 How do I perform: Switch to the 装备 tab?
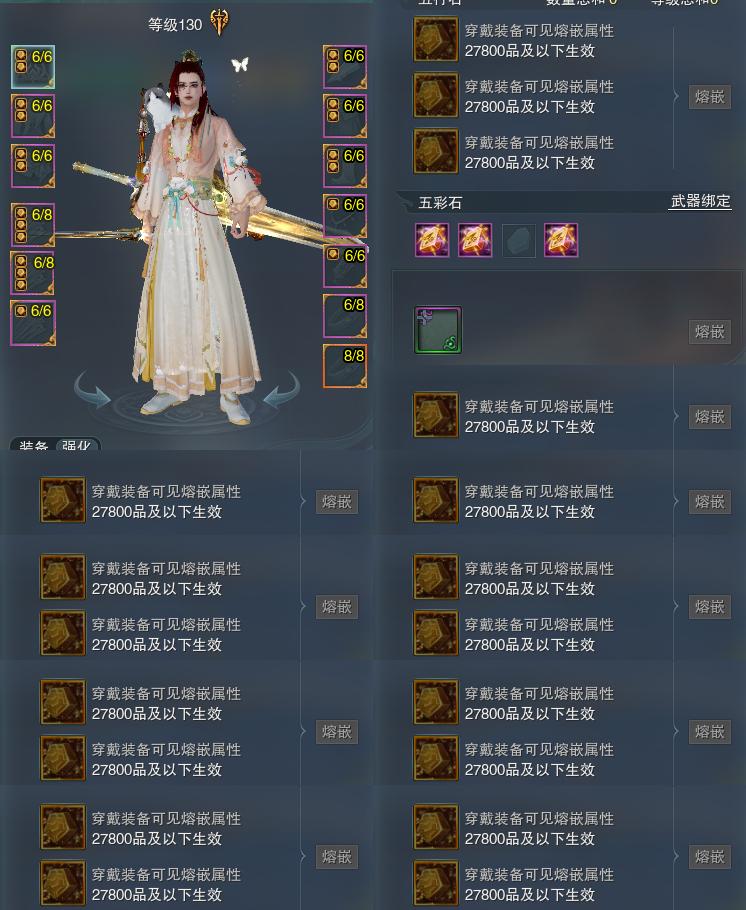(x=33, y=445)
